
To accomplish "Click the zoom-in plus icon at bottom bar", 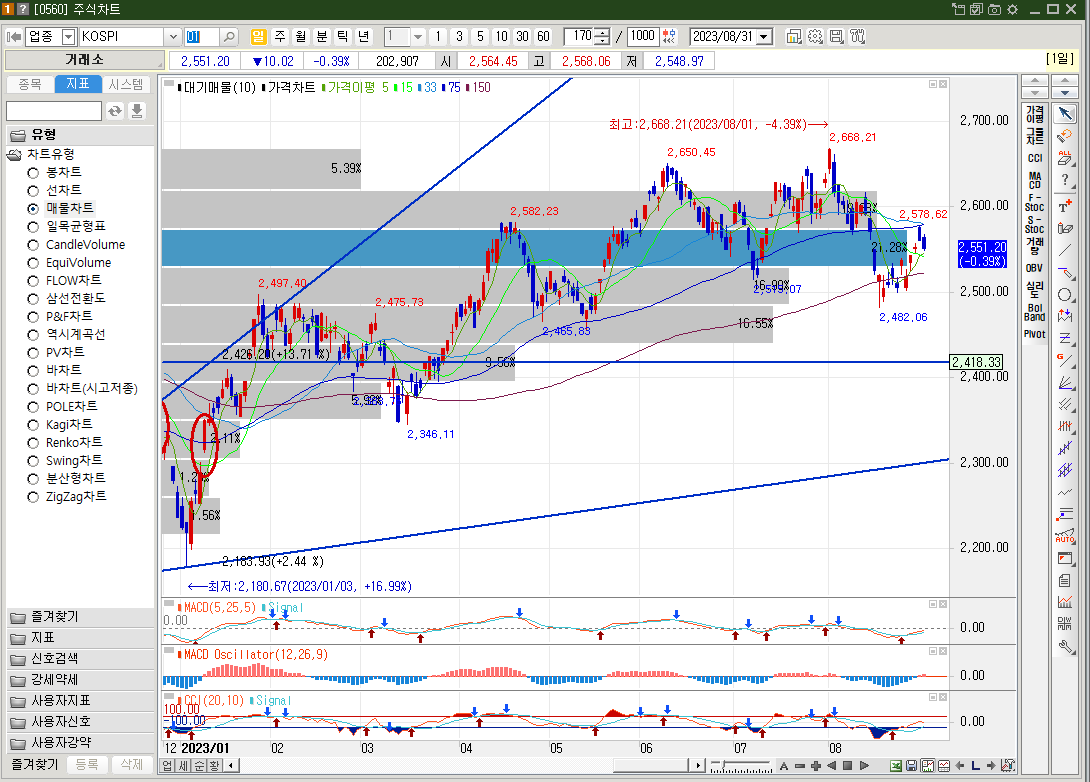I will pos(815,766).
